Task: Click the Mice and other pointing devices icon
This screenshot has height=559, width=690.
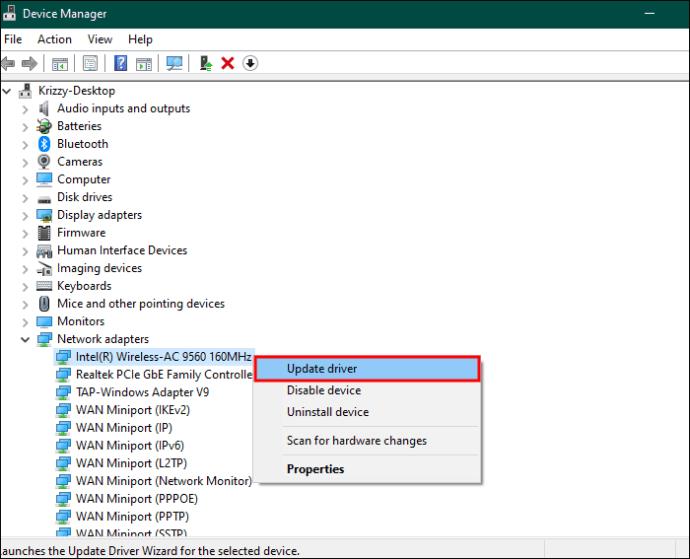Action: tap(44, 304)
